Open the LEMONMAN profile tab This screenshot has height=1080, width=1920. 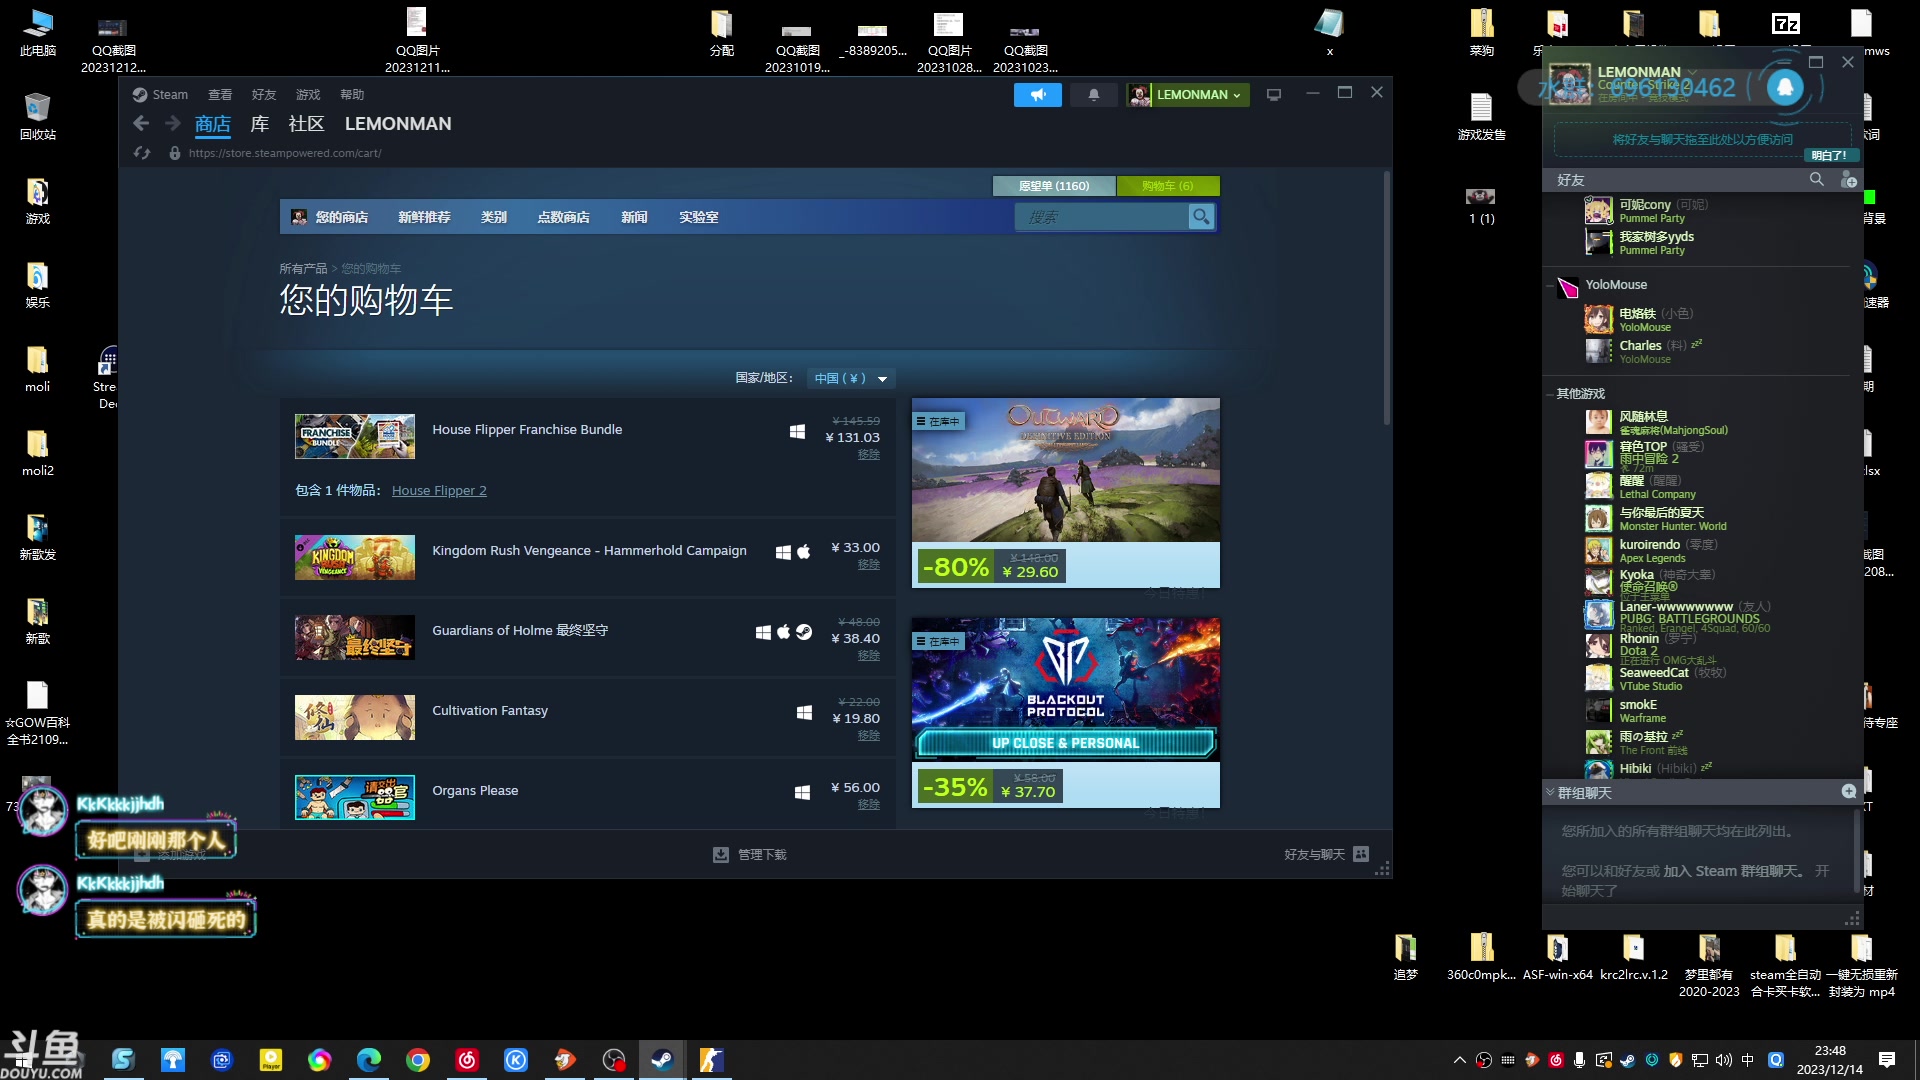[x=398, y=124]
